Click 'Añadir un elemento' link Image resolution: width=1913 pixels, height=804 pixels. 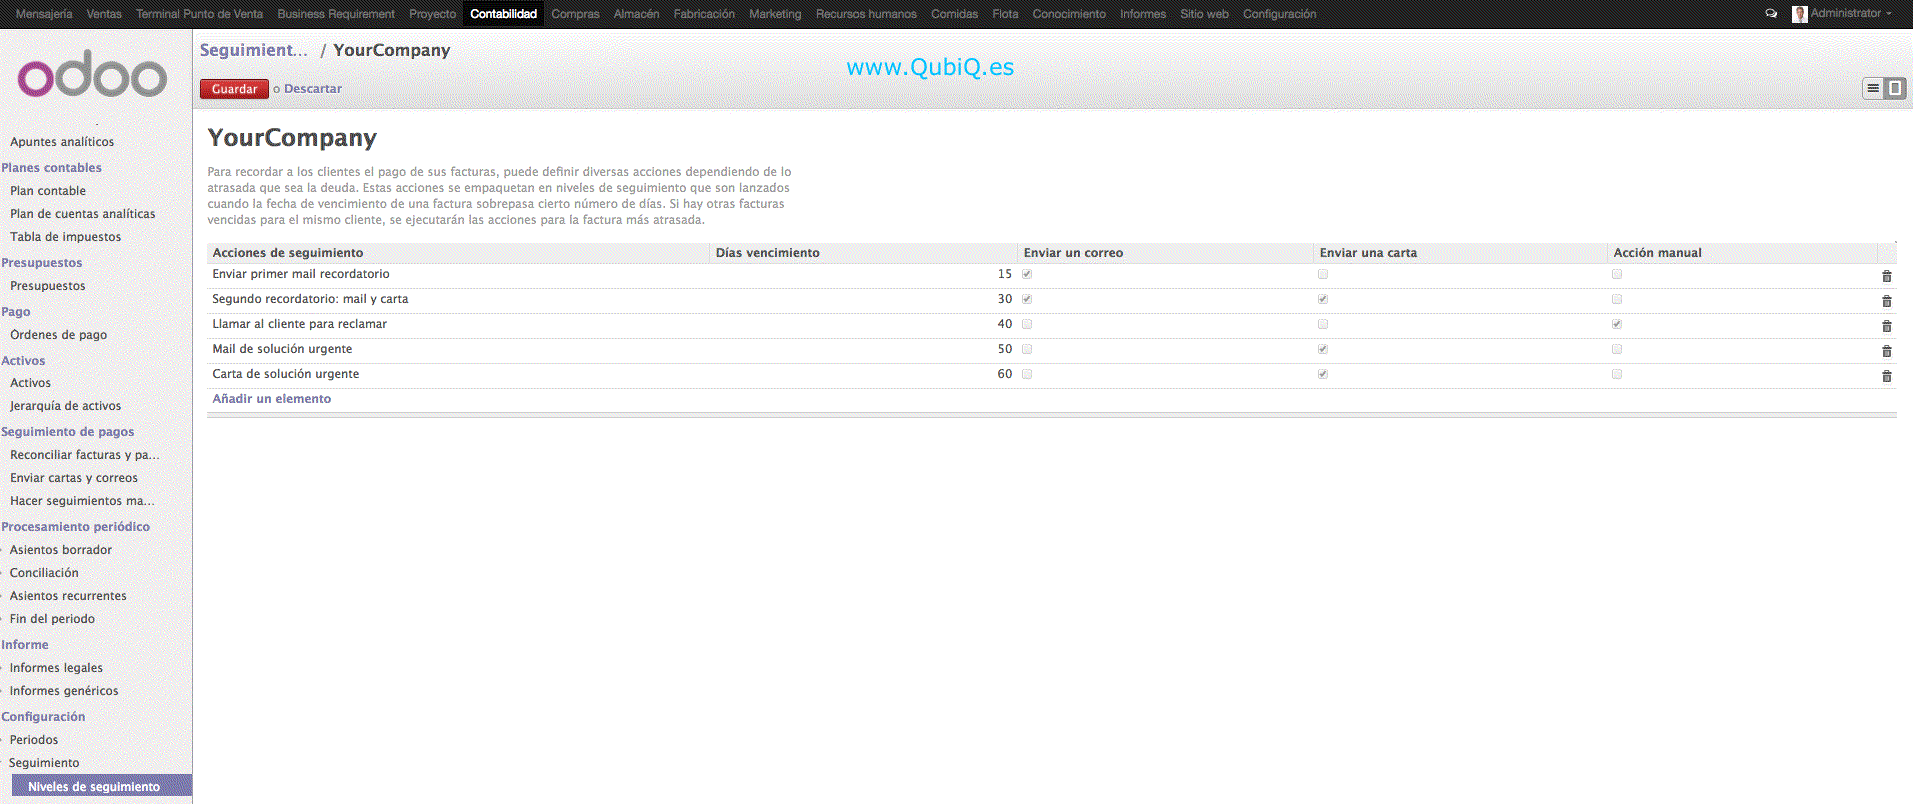(x=271, y=399)
